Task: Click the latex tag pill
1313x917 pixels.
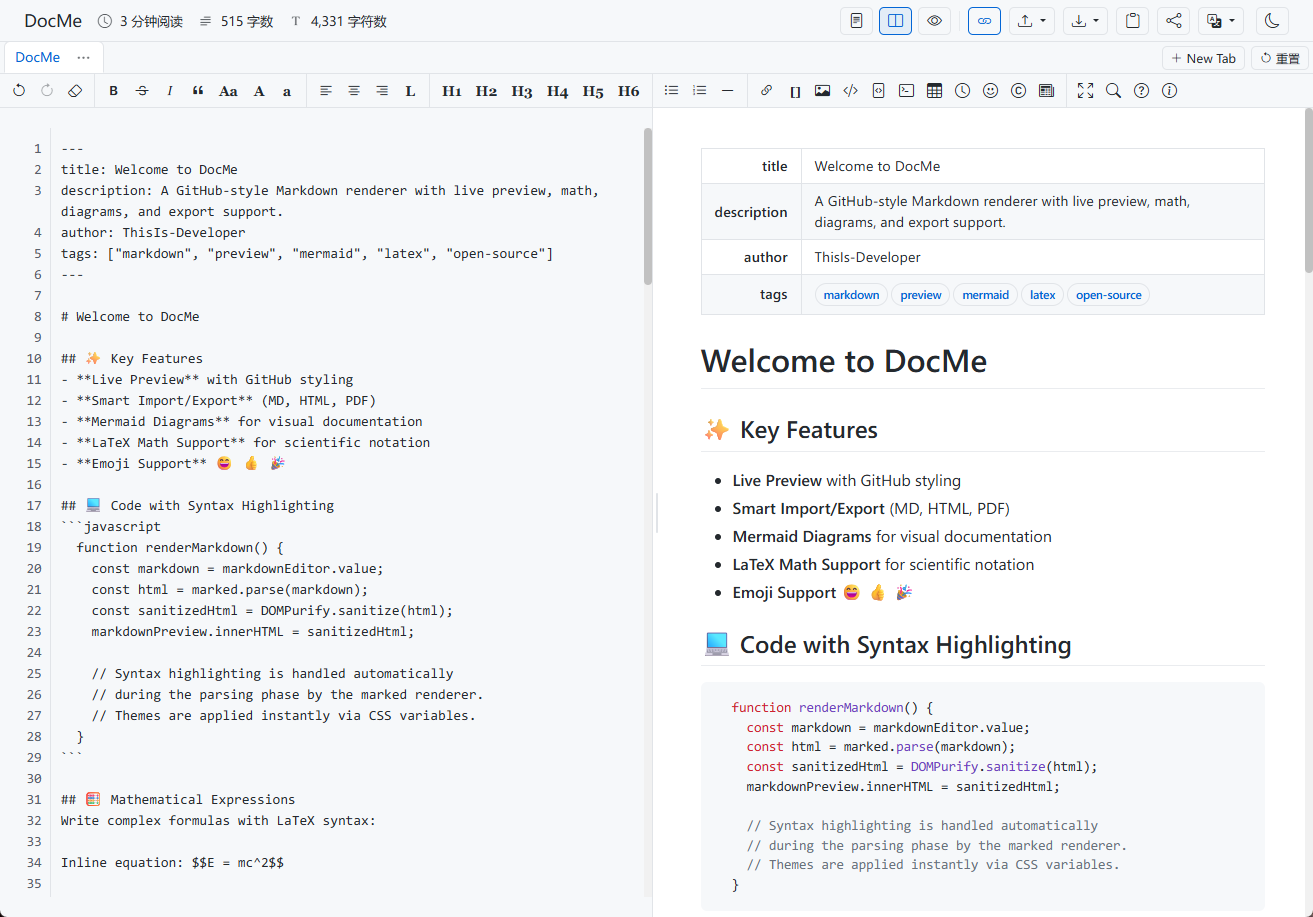Action: click(1043, 295)
